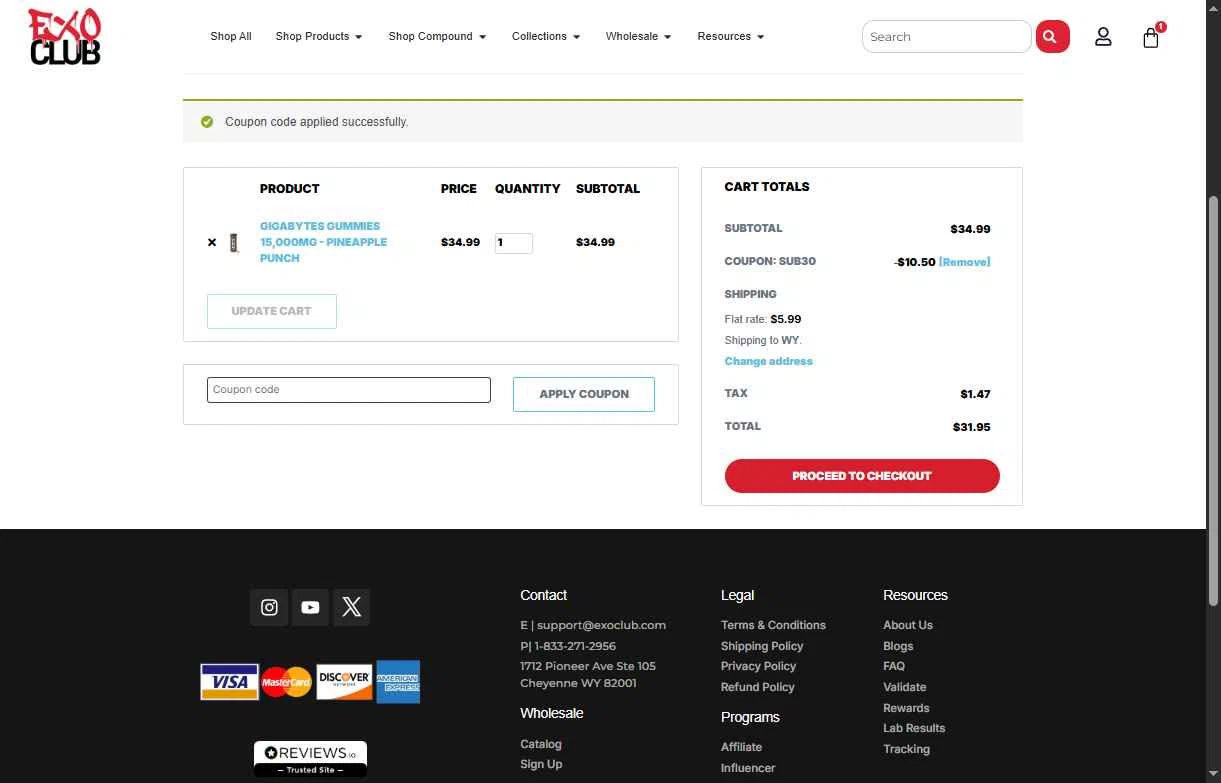
Task: Click the Discover card logo
Action: click(x=344, y=682)
